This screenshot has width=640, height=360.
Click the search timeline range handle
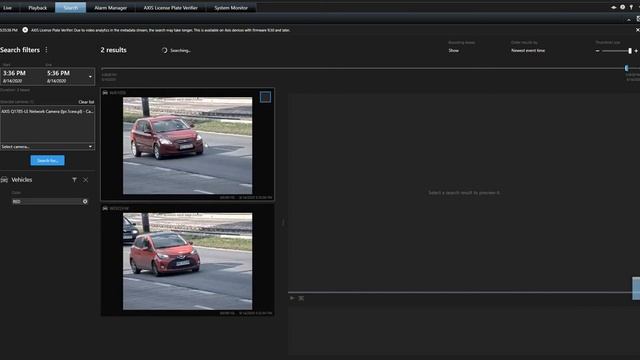627,68
